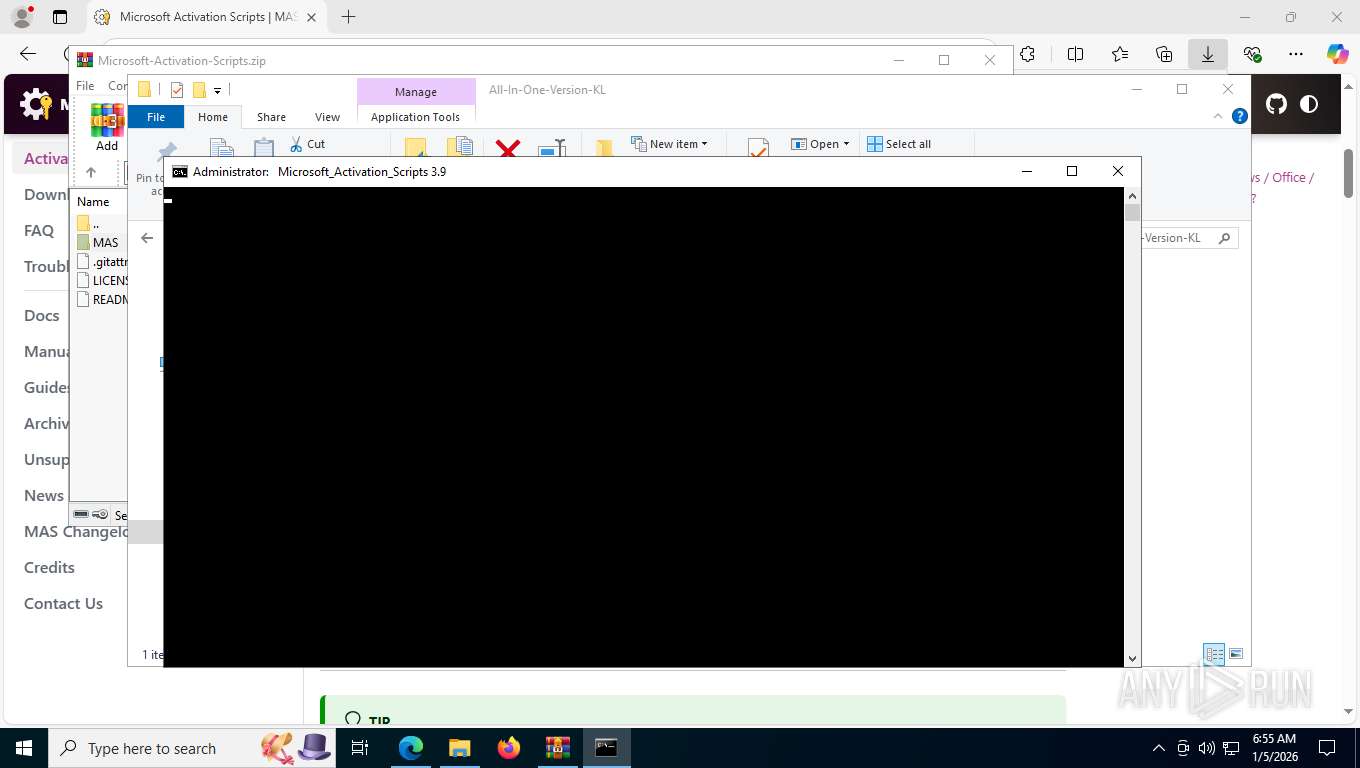Switch Explorer to details view icon
1360x768 pixels.
tap(1214, 655)
